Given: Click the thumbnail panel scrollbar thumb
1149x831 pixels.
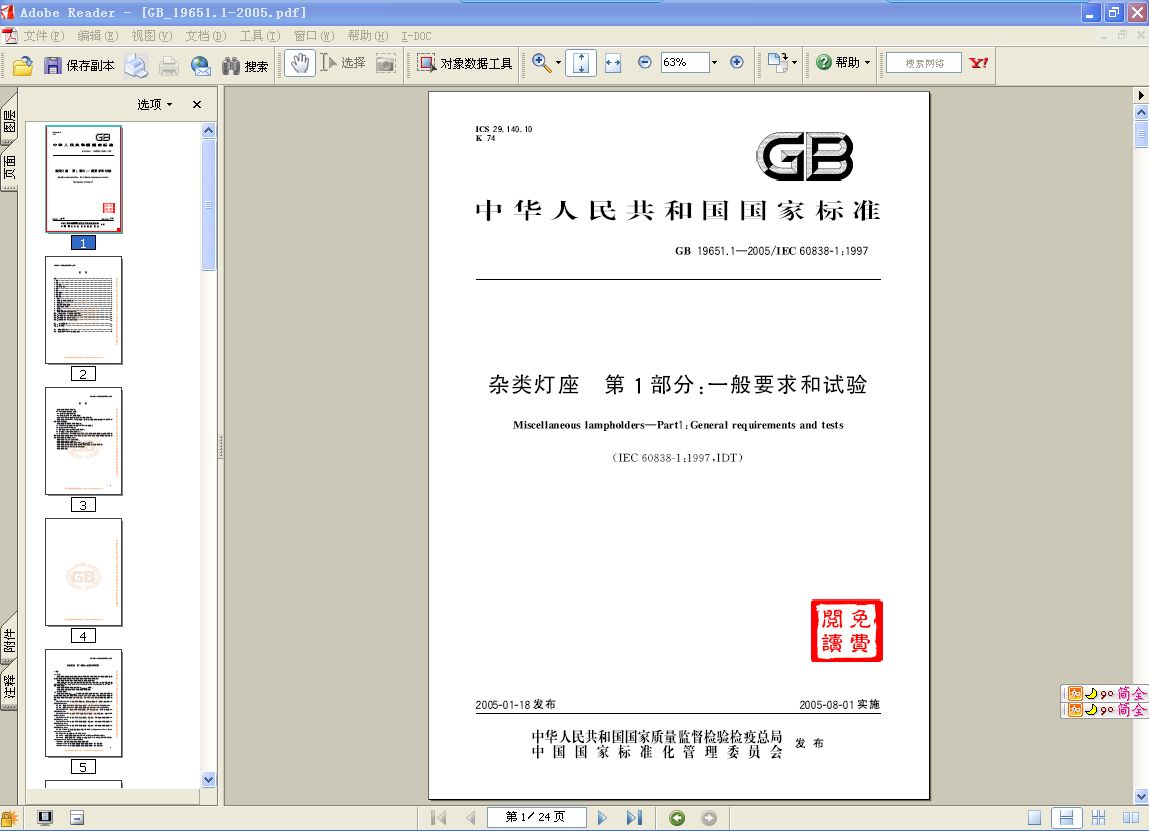Looking at the screenshot, I should click(209, 204).
